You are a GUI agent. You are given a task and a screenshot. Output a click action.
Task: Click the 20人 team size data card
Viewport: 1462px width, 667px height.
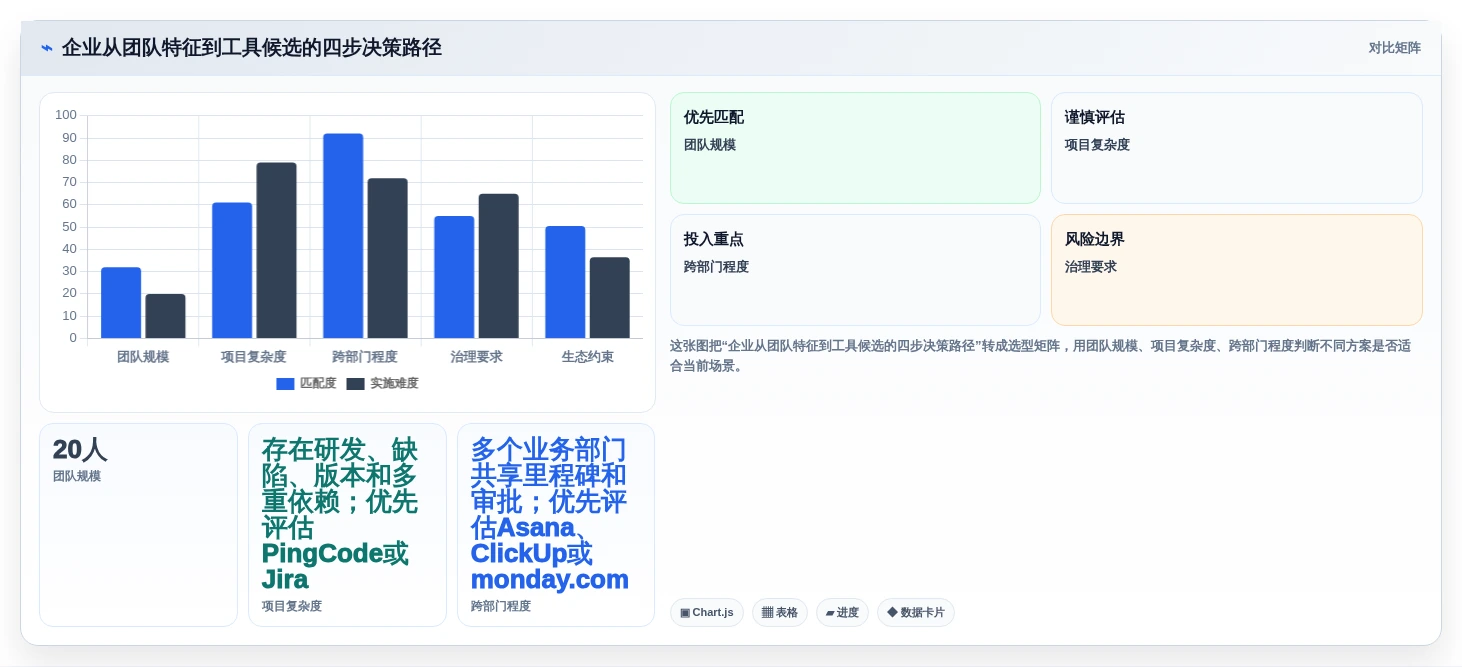pos(138,525)
